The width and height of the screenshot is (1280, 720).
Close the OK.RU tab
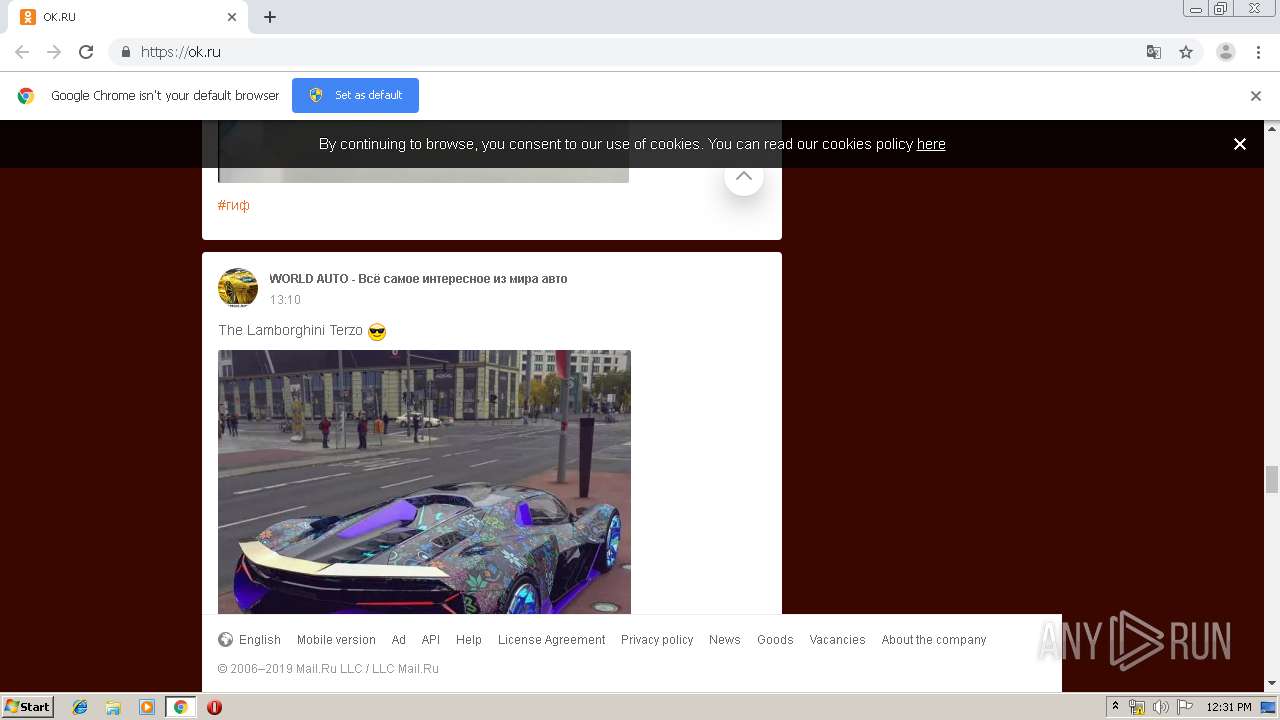tap(232, 17)
